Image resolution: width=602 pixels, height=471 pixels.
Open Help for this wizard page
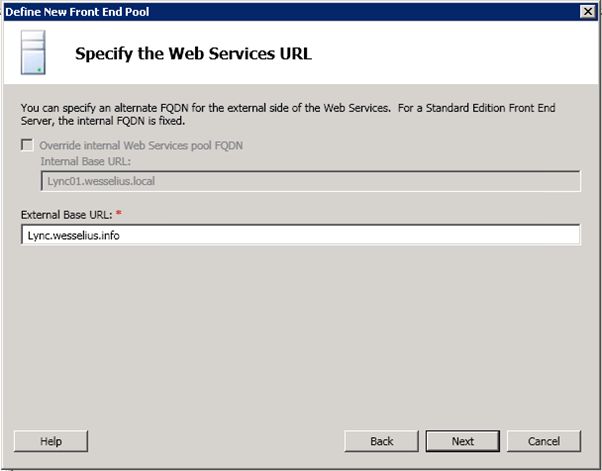[50, 441]
